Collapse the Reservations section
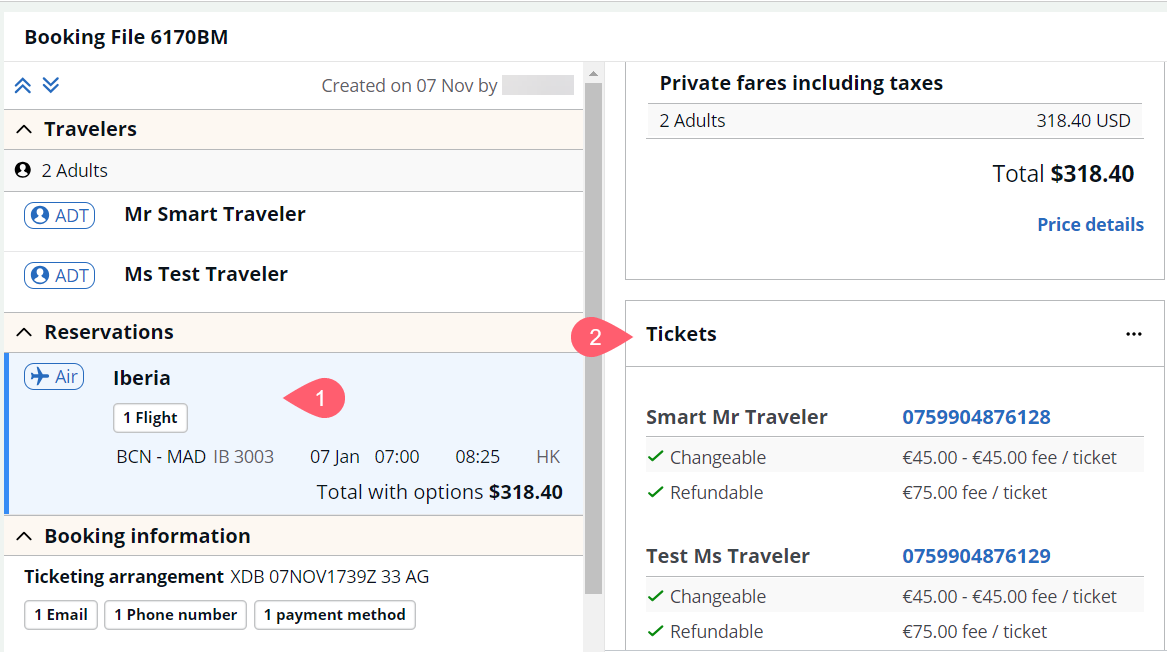This screenshot has height=652, width=1167. pos(25,333)
